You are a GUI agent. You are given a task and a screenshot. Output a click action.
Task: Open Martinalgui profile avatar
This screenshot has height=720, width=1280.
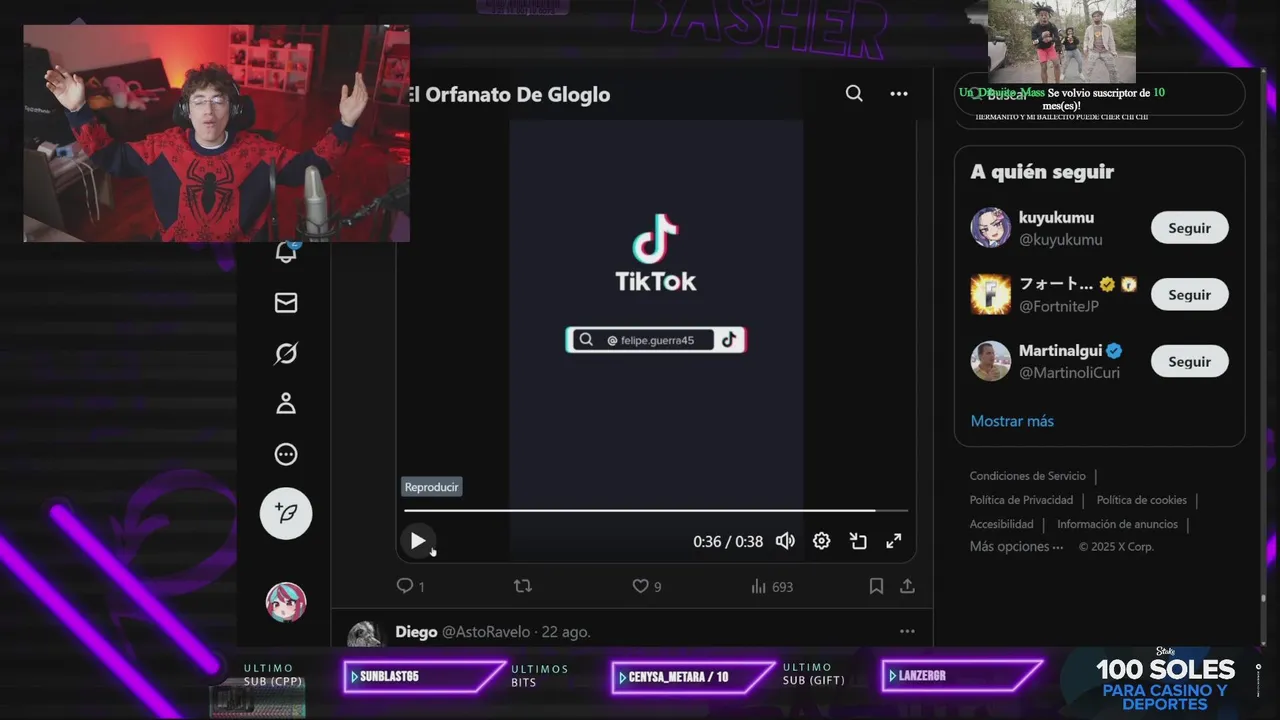(x=990, y=361)
